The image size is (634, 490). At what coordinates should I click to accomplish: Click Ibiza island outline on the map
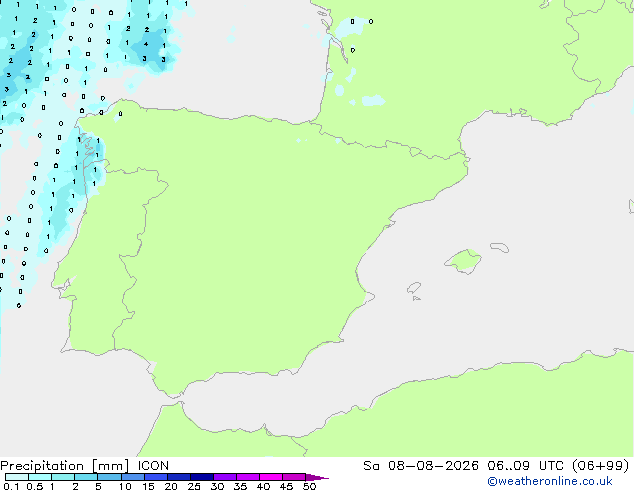(414, 288)
